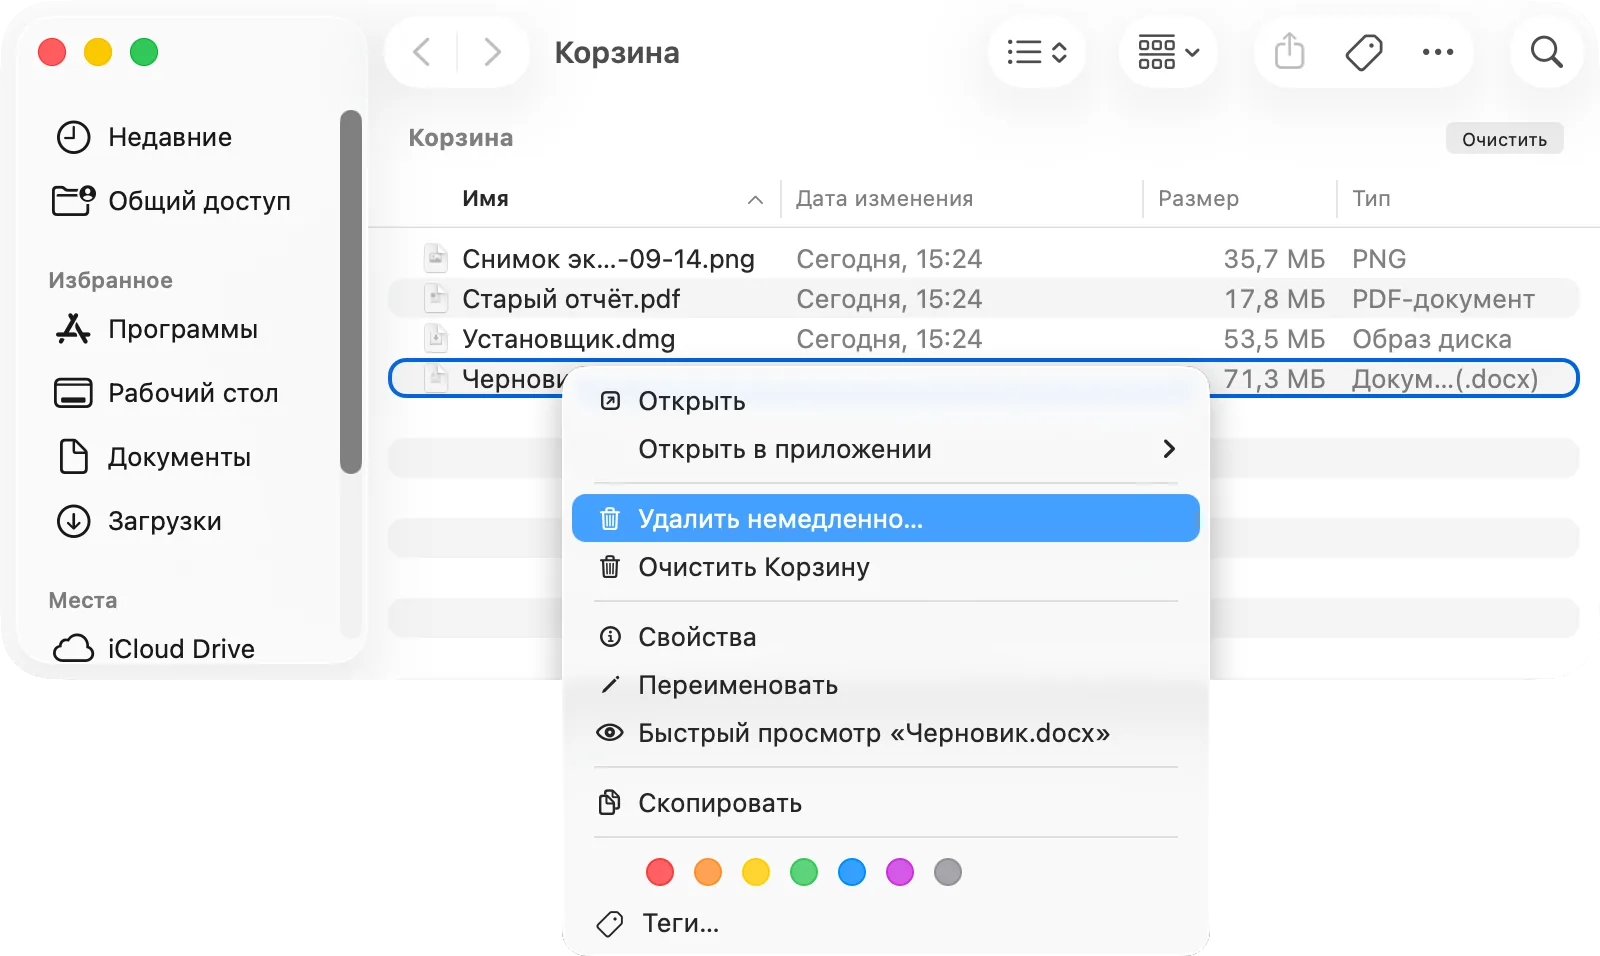Open the list view options control

point(1037,52)
